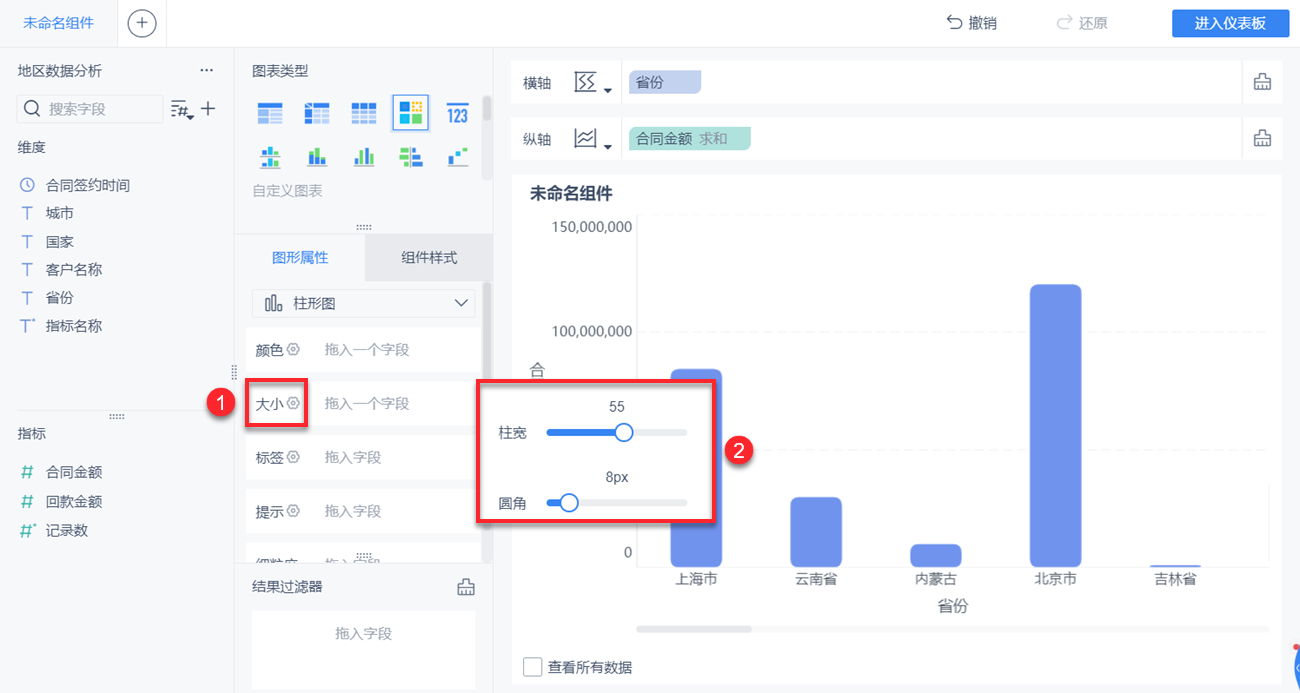Click the 还原 redo button
Screen dimensions: 1300x693
coord(1081,23)
